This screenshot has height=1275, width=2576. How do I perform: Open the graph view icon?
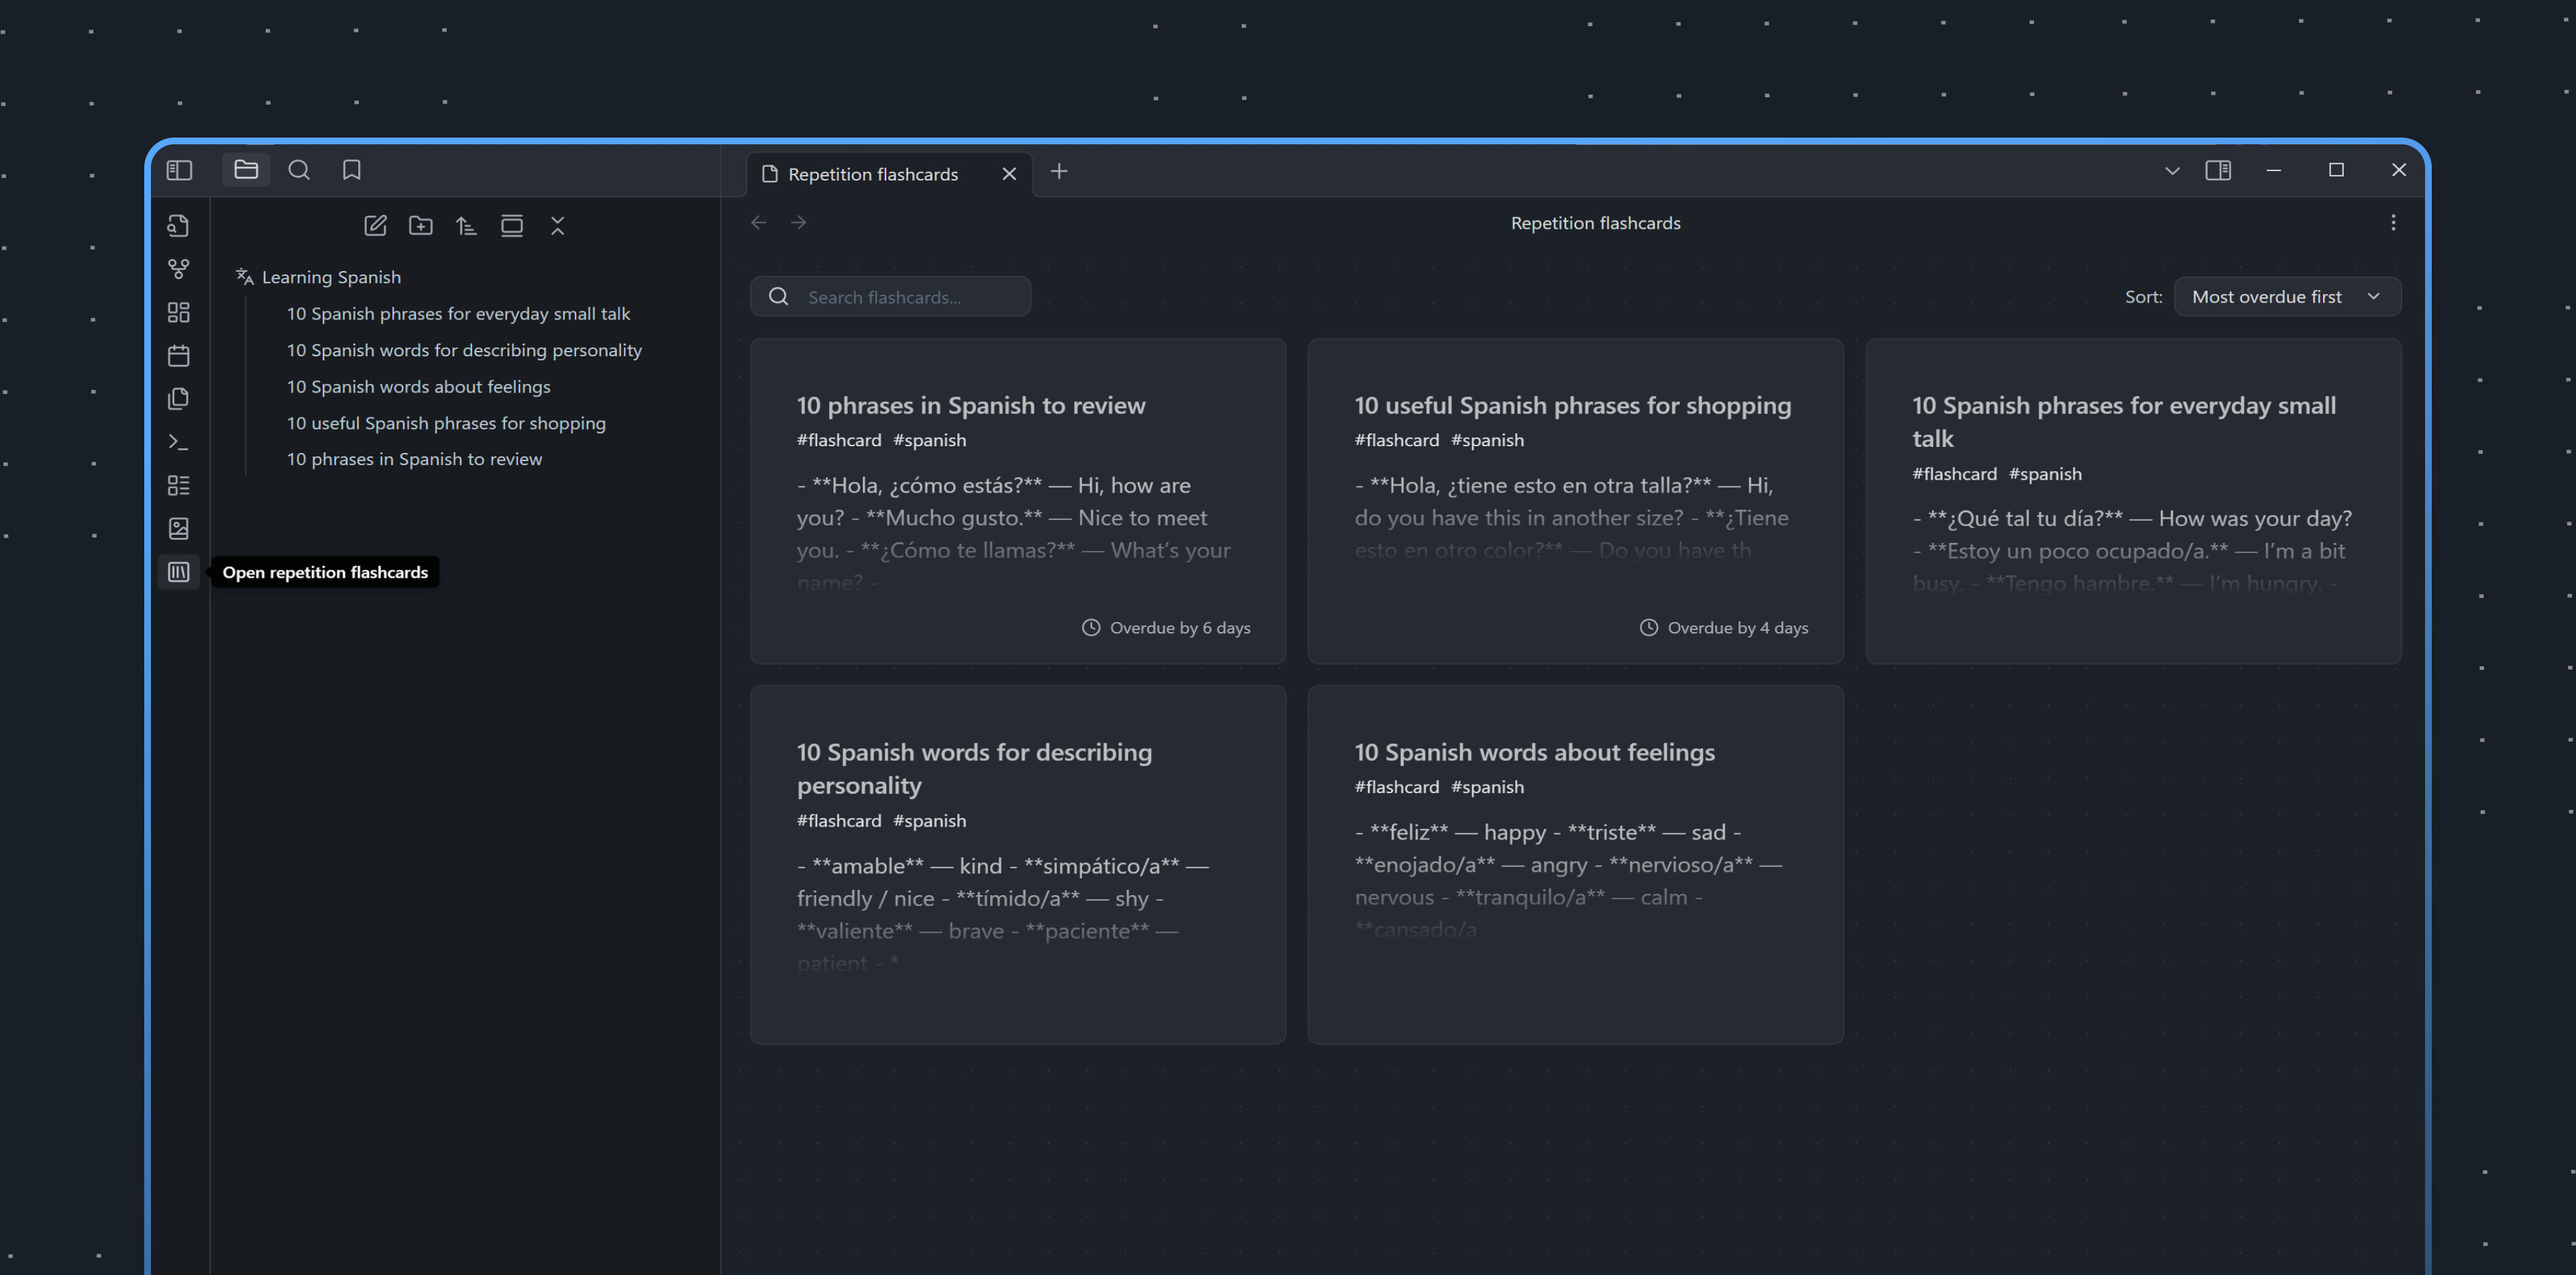coord(178,269)
